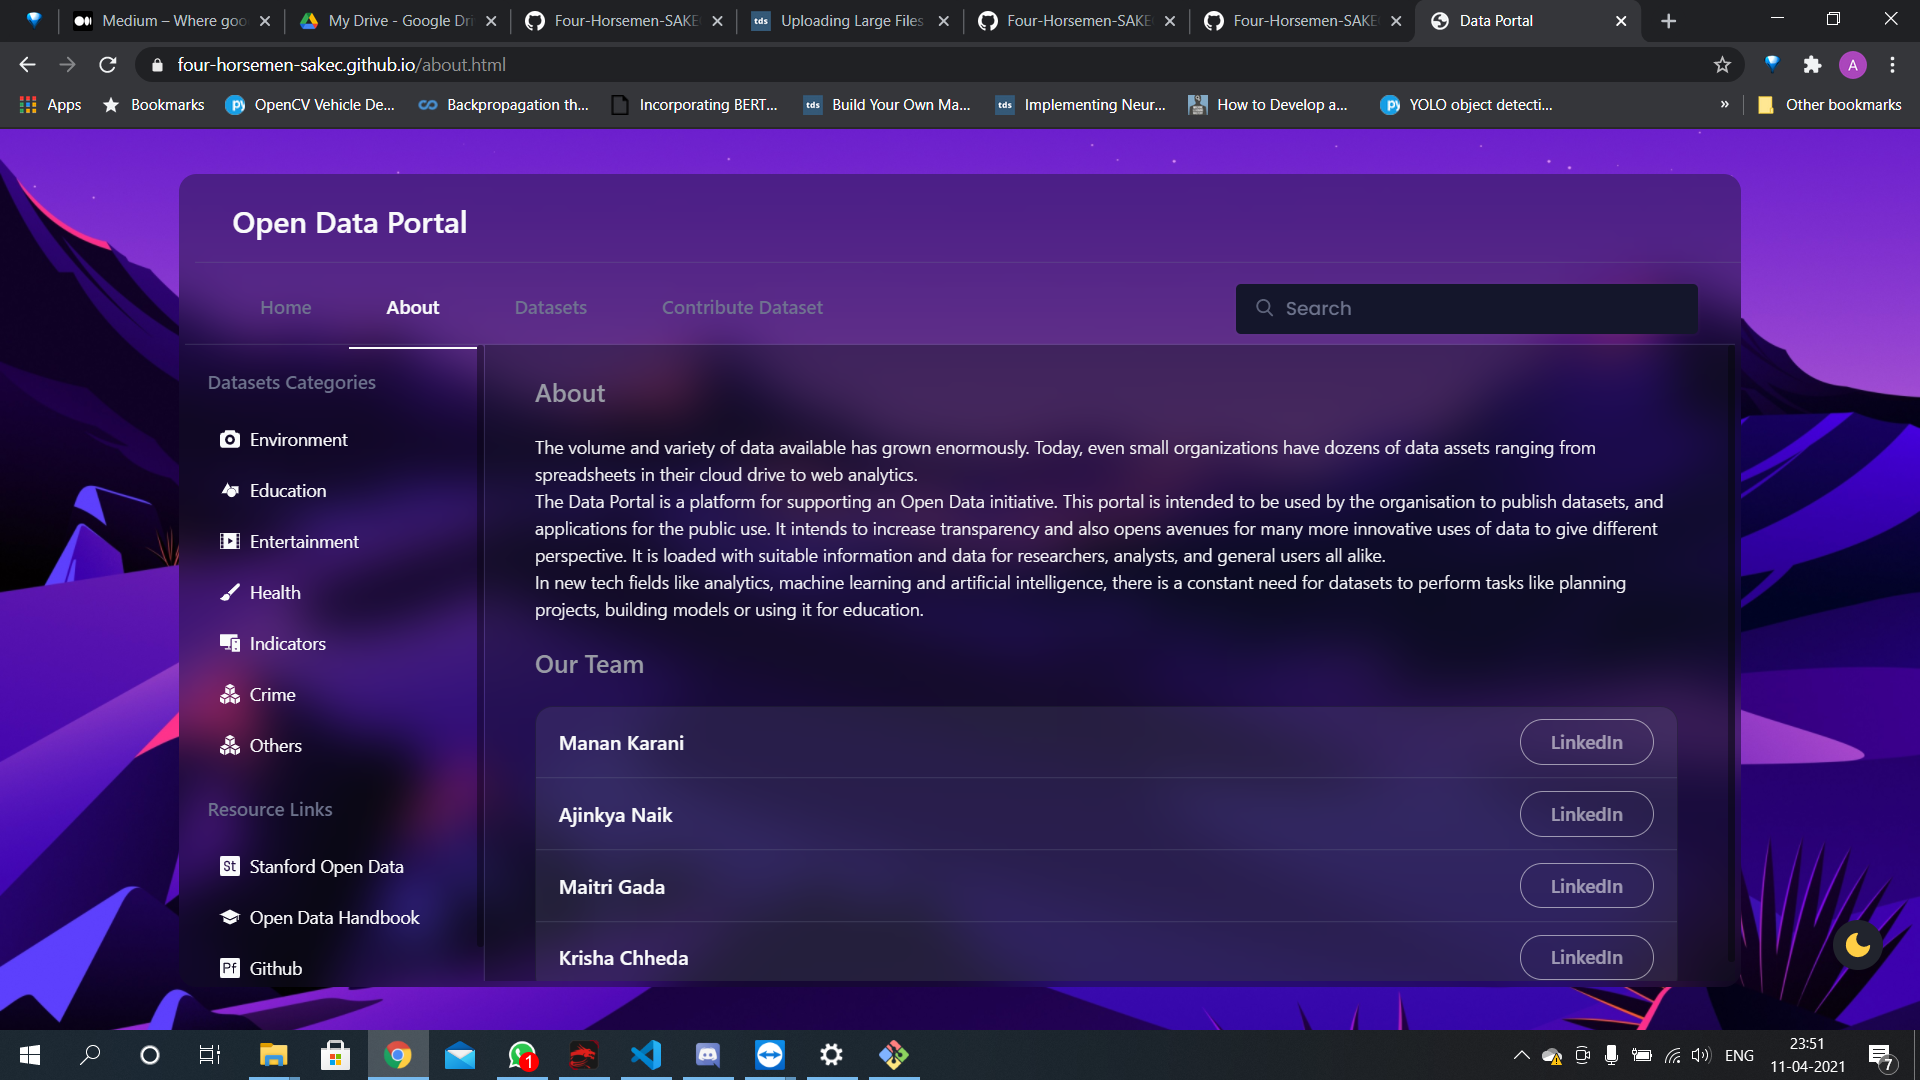This screenshot has width=1920, height=1080.
Task: Click the Education category icon
Action: click(x=229, y=491)
